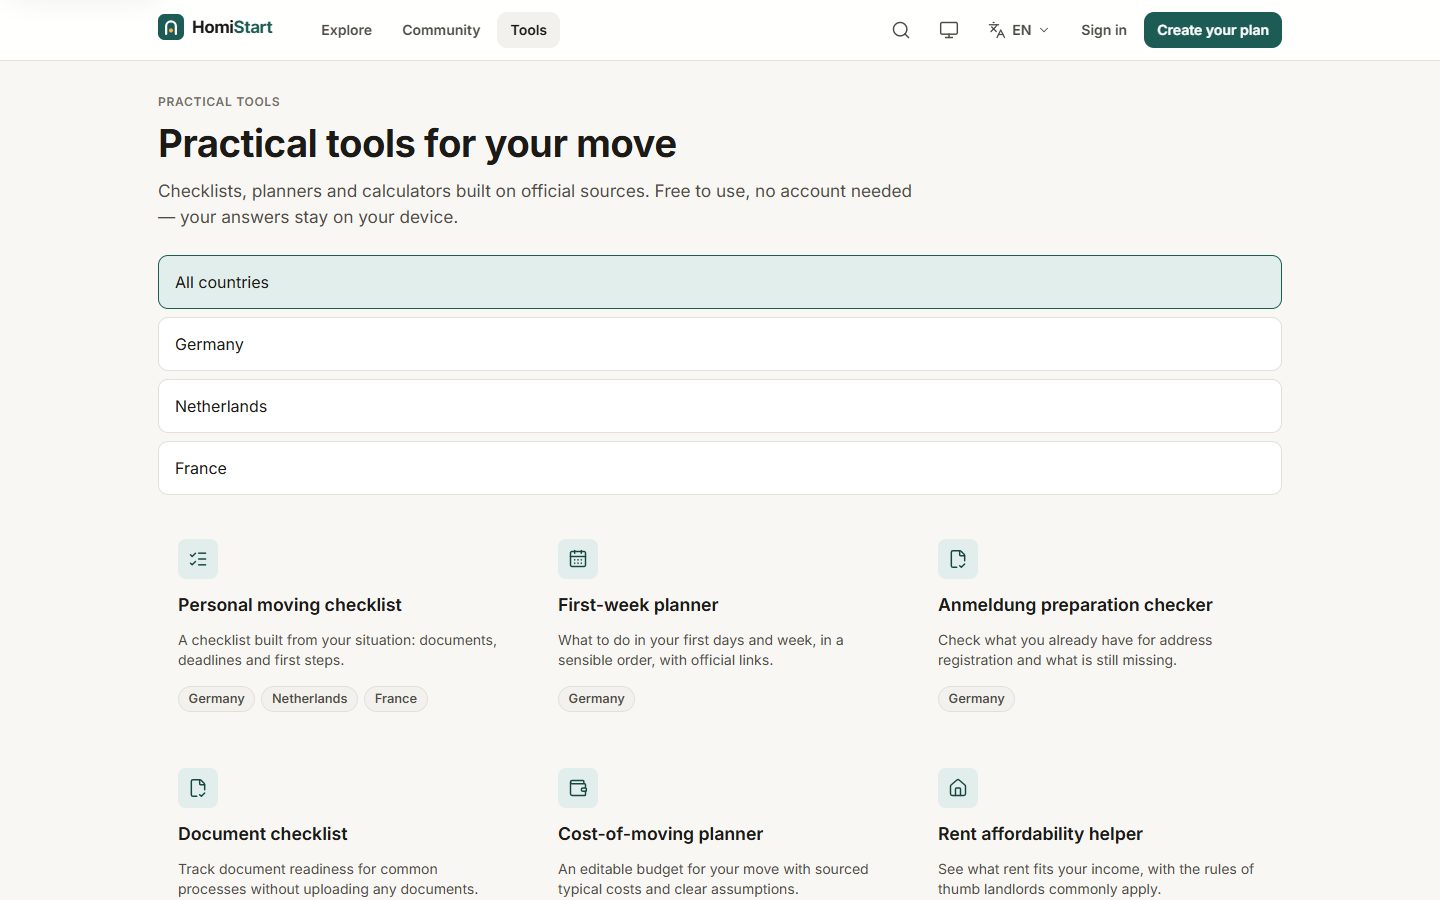This screenshot has height=900, width=1440.
Task: Filter tools by Netherlands
Action: (x=720, y=406)
